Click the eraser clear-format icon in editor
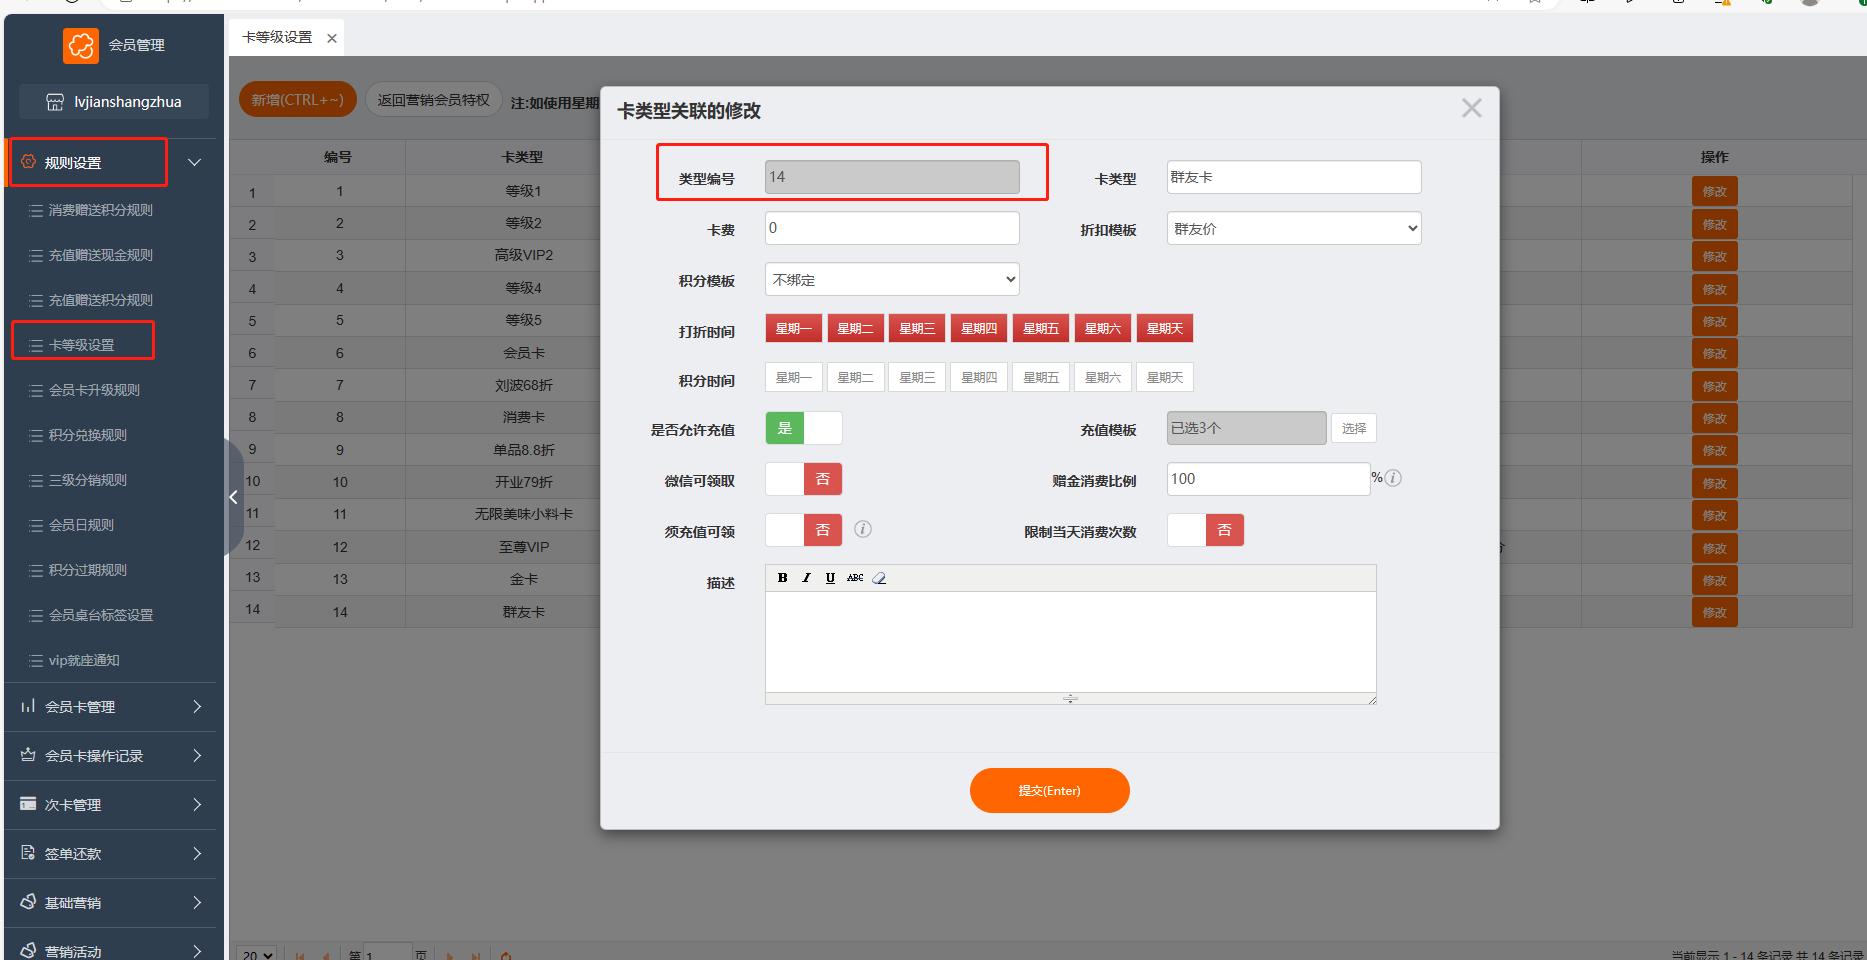 click(x=879, y=578)
